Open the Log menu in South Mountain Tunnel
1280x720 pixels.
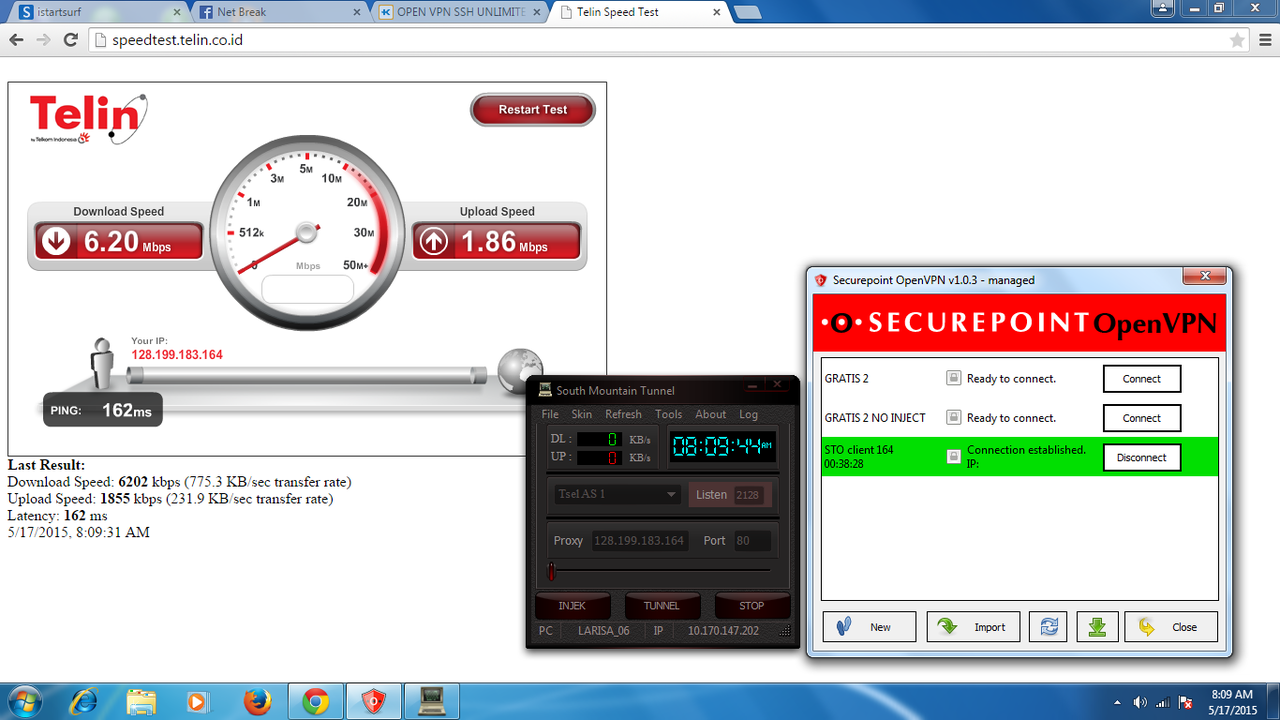pos(748,414)
